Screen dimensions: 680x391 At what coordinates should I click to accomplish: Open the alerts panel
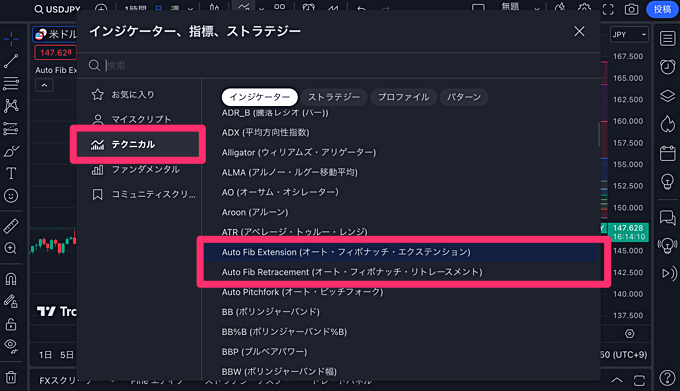click(667, 67)
